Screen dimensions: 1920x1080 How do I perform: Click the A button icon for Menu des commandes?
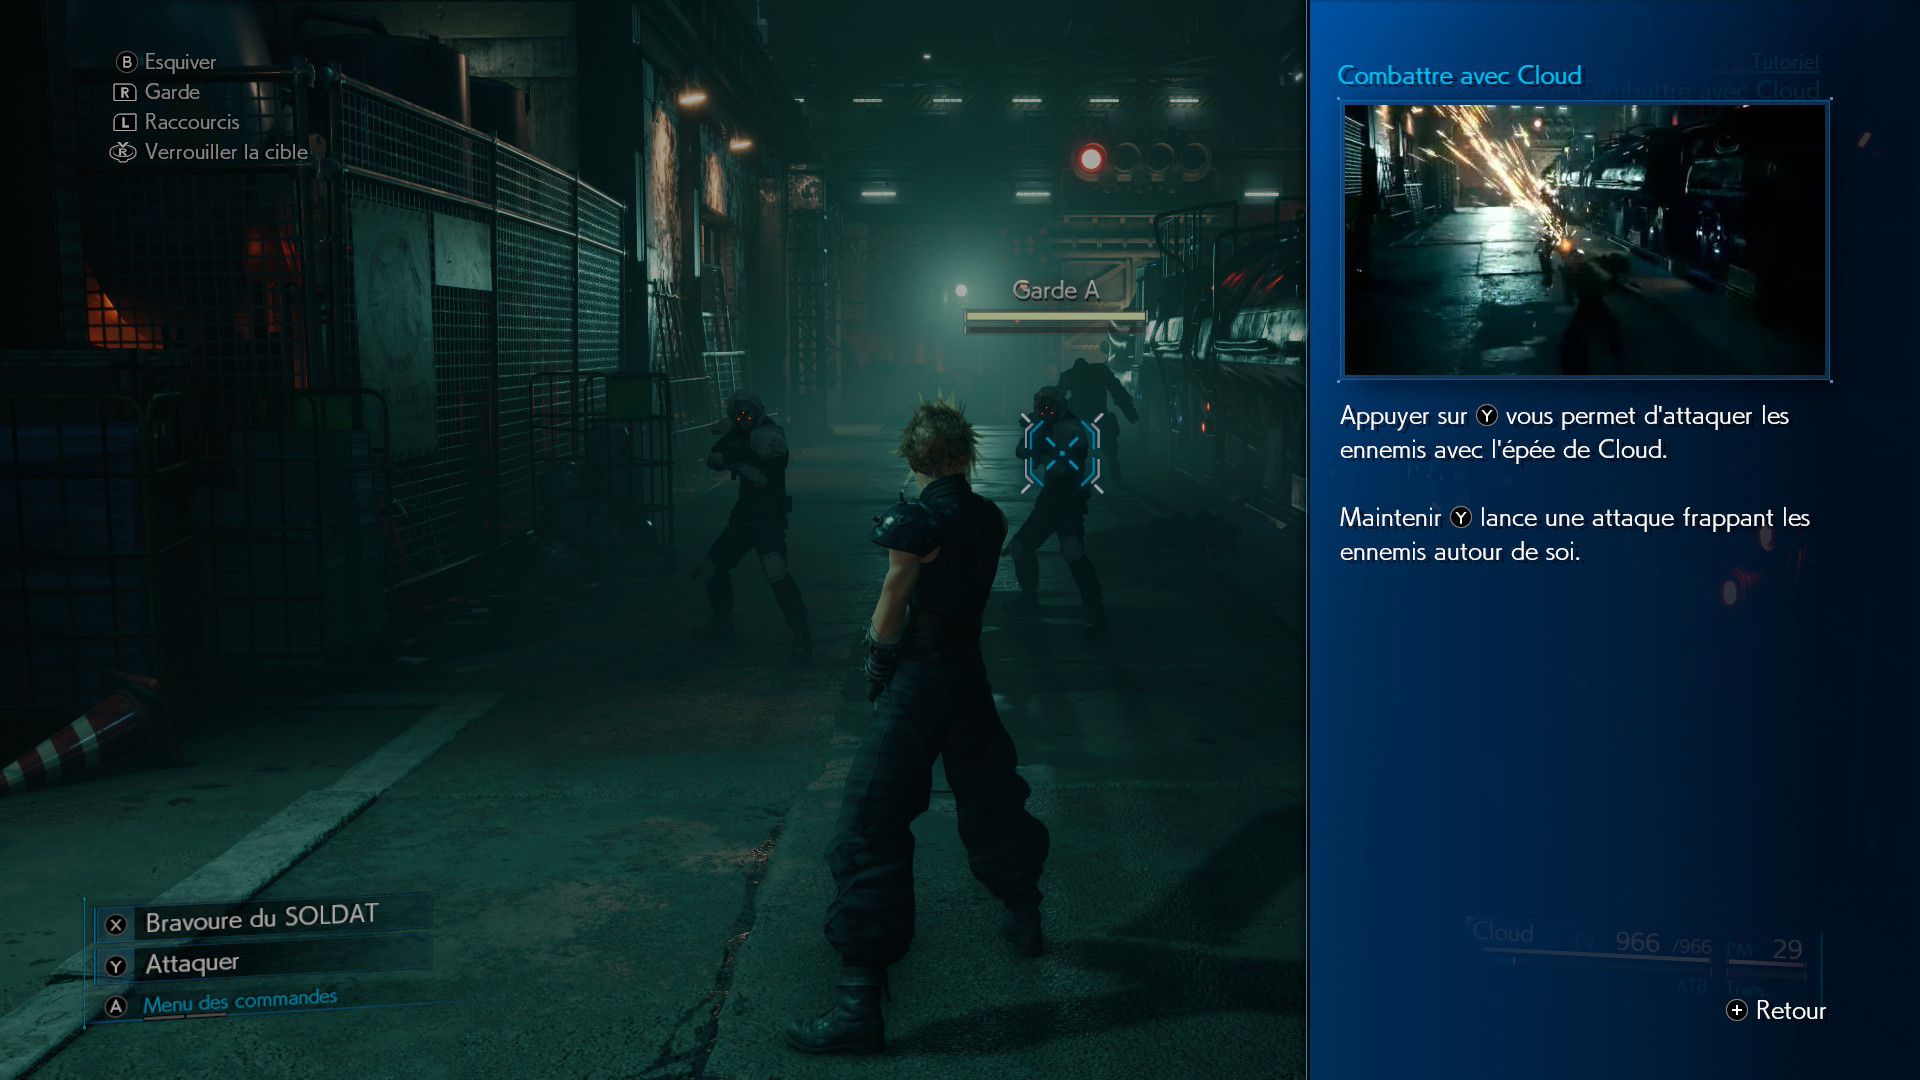(116, 1007)
